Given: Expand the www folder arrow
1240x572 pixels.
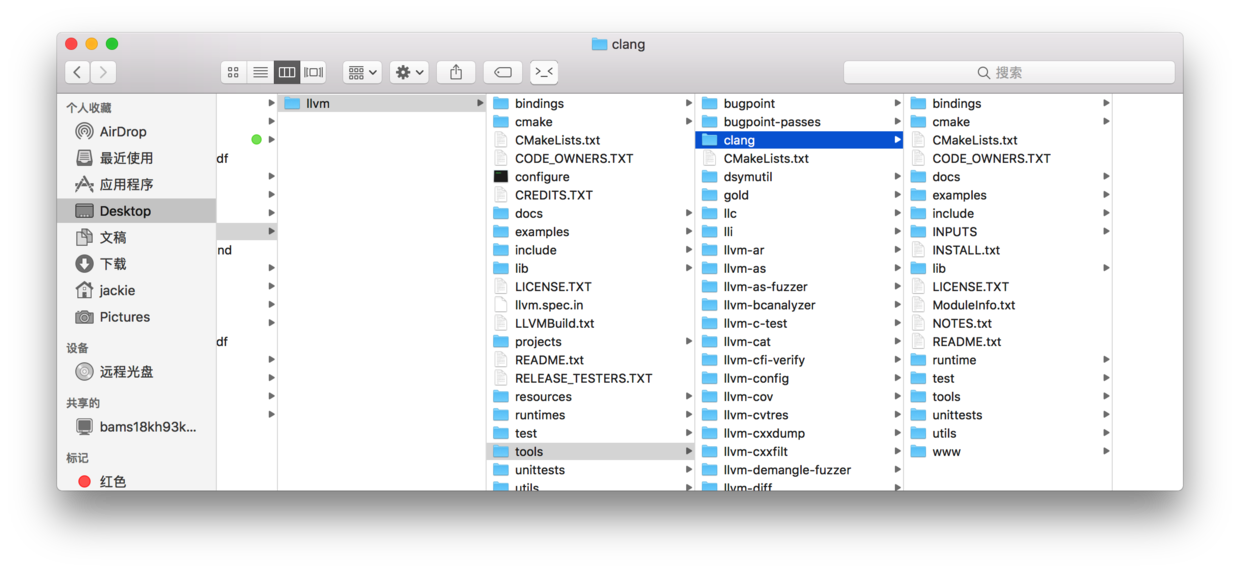Looking at the screenshot, I should pos(1106,452).
